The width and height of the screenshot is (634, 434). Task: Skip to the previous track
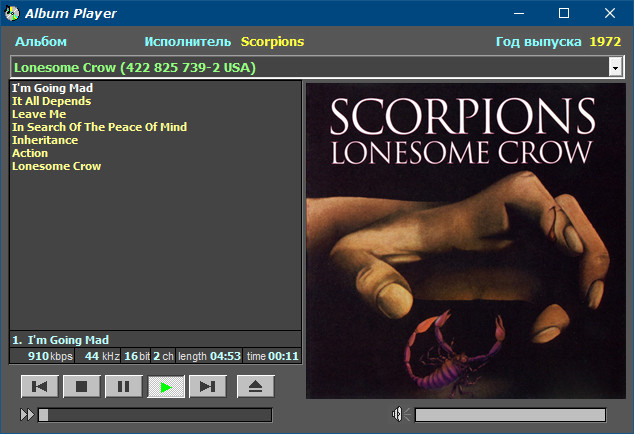40,387
